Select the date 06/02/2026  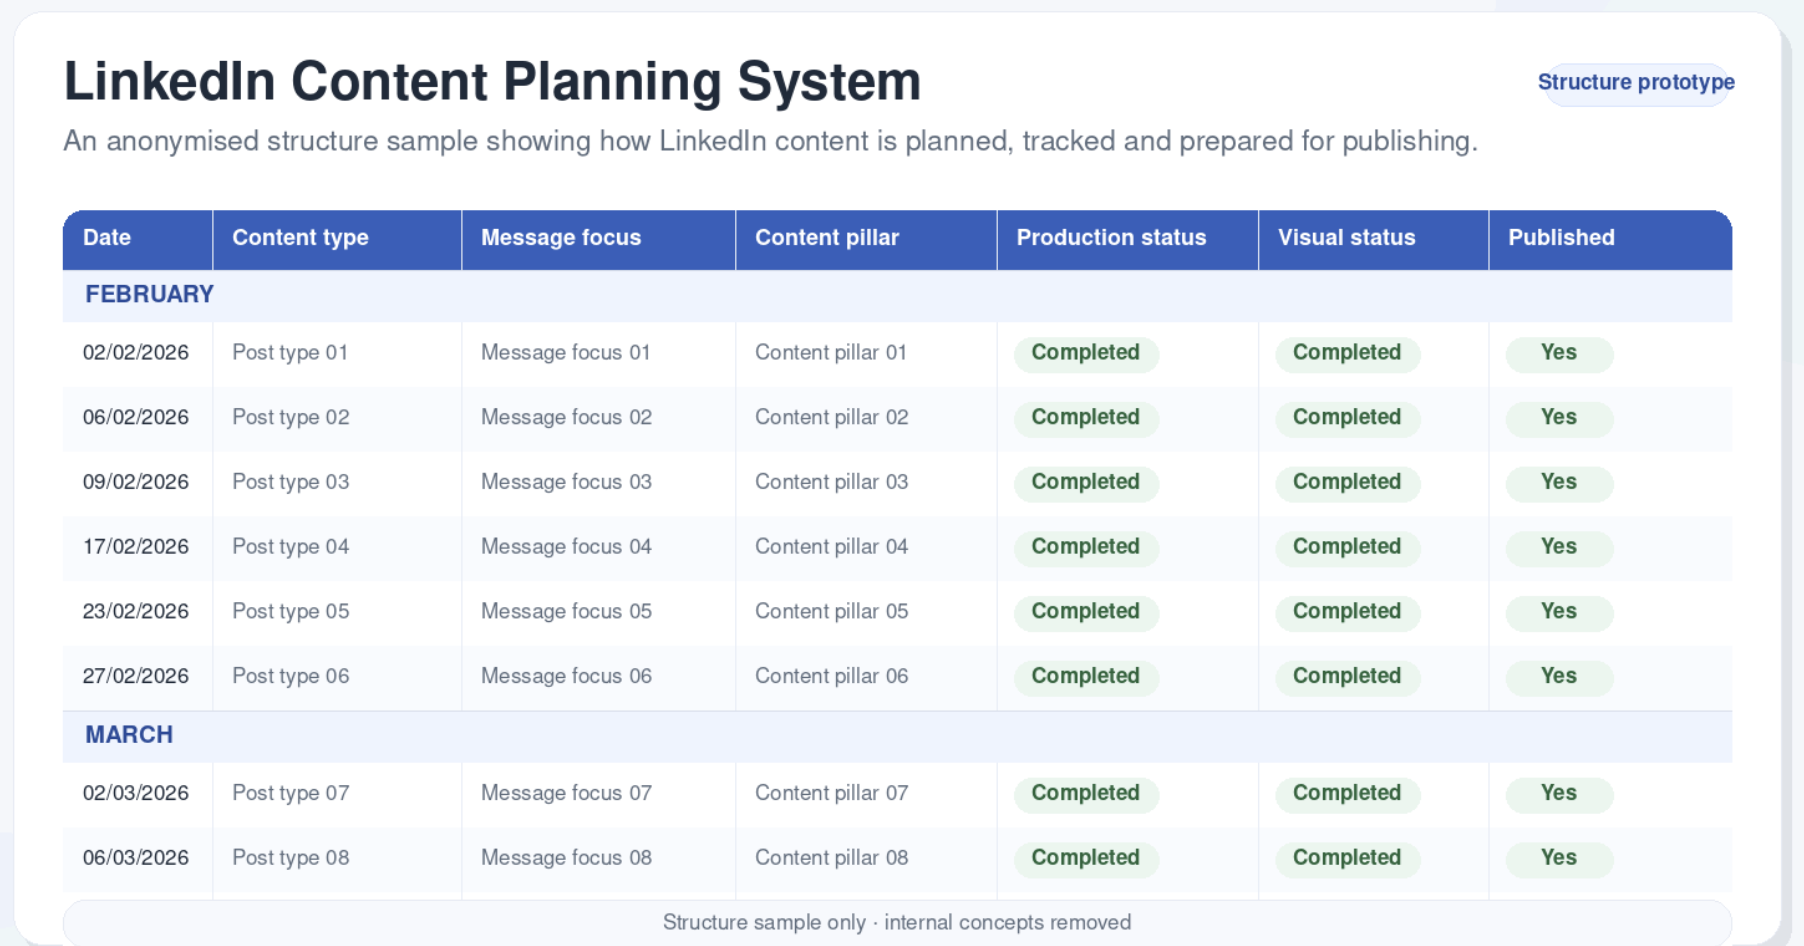pos(136,418)
